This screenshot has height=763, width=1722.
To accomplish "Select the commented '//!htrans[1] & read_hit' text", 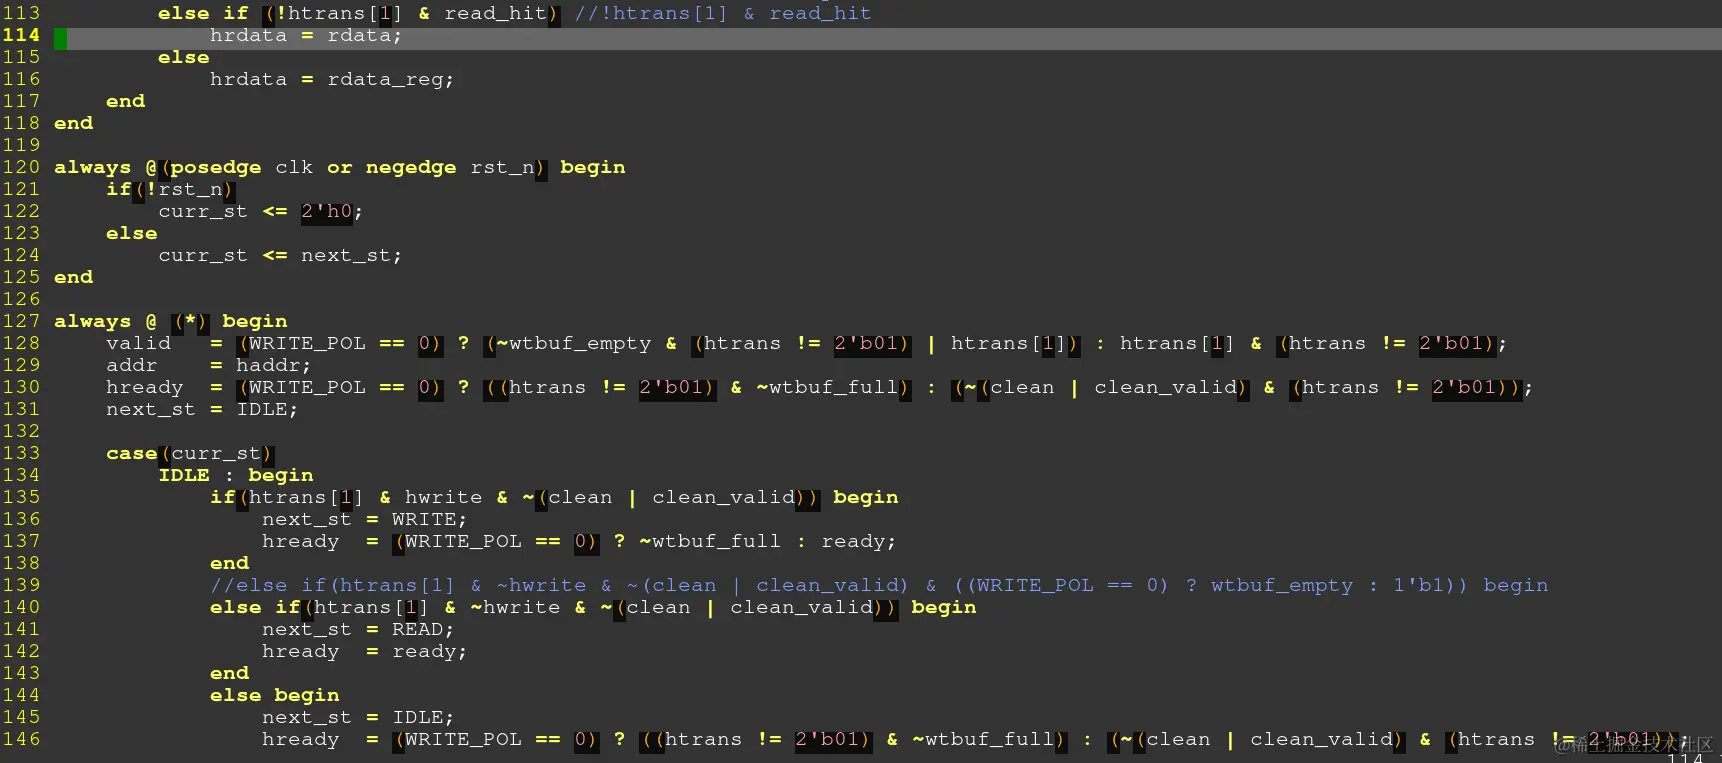I will 723,14.
